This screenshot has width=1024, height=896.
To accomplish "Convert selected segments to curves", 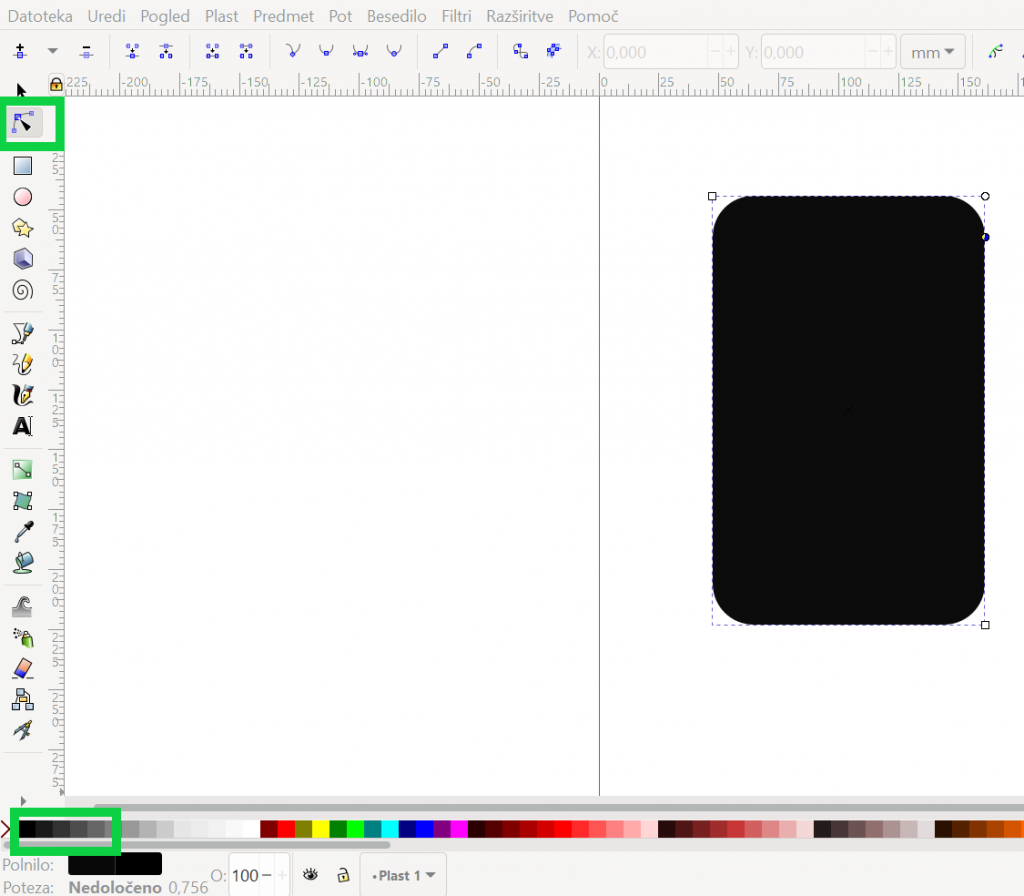I will (x=474, y=51).
